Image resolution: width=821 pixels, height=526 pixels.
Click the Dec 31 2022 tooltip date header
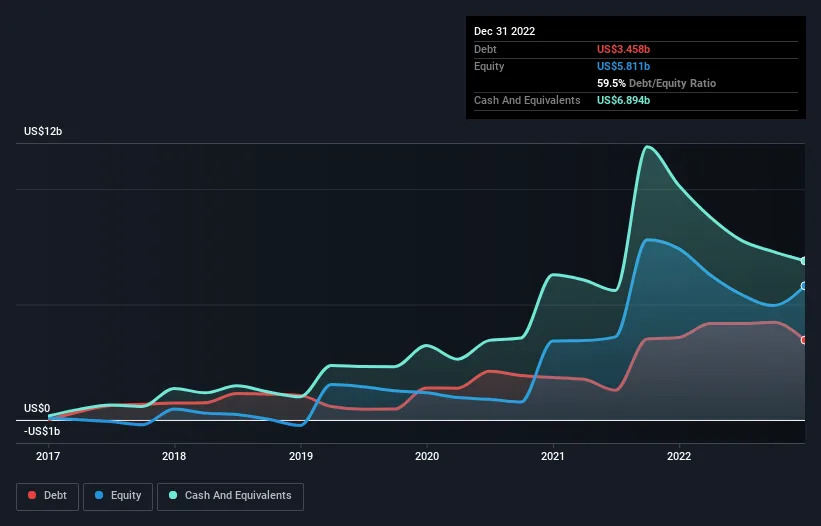[x=504, y=31]
